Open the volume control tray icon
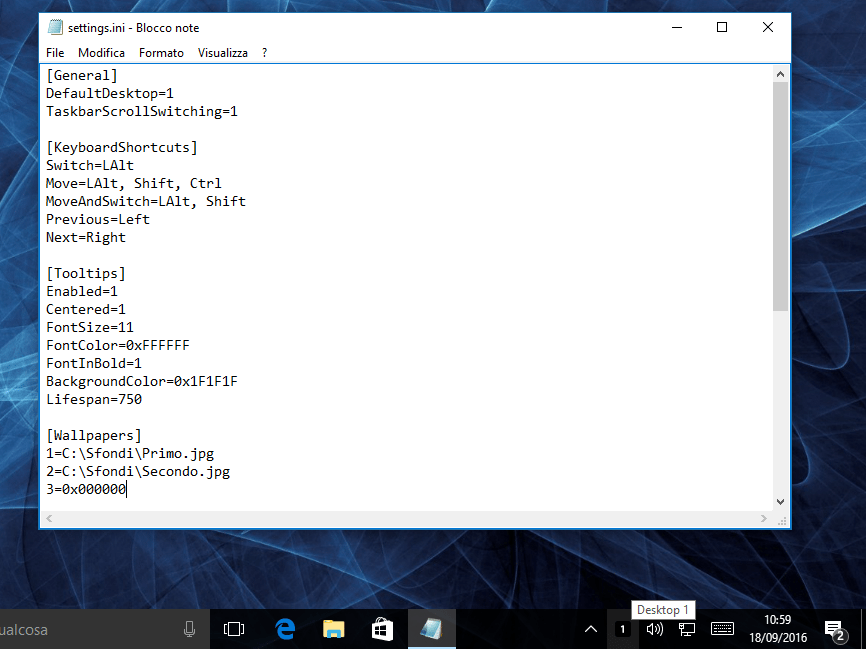 pos(654,629)
